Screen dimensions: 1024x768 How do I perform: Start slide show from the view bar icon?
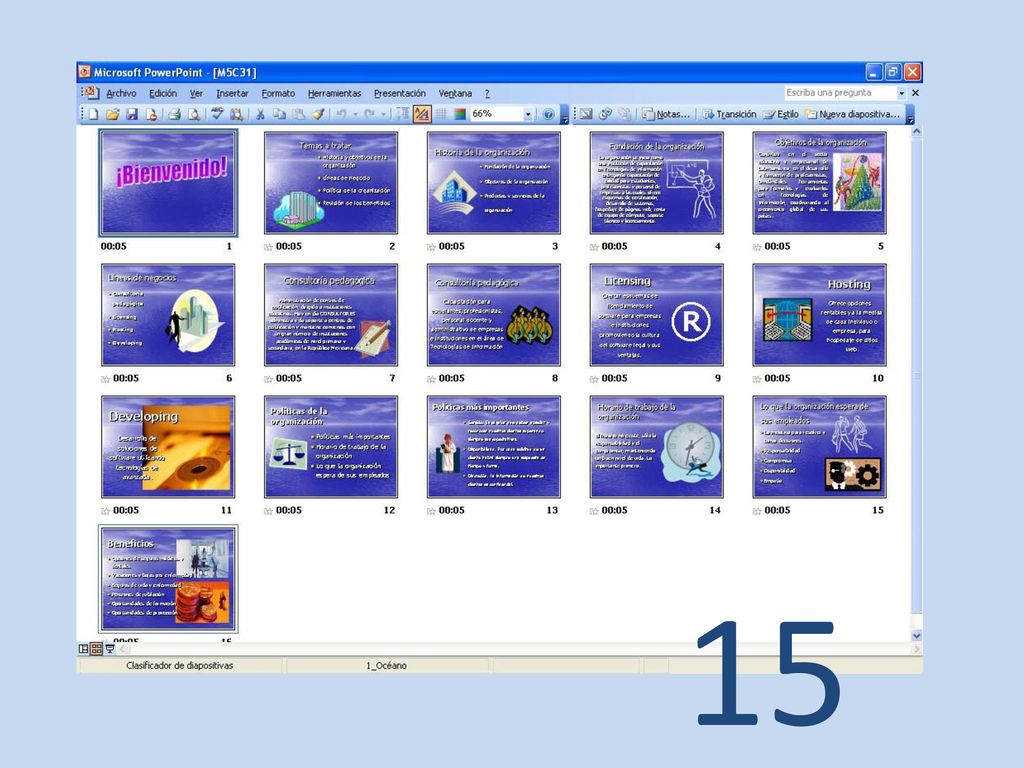coord(110,648)
